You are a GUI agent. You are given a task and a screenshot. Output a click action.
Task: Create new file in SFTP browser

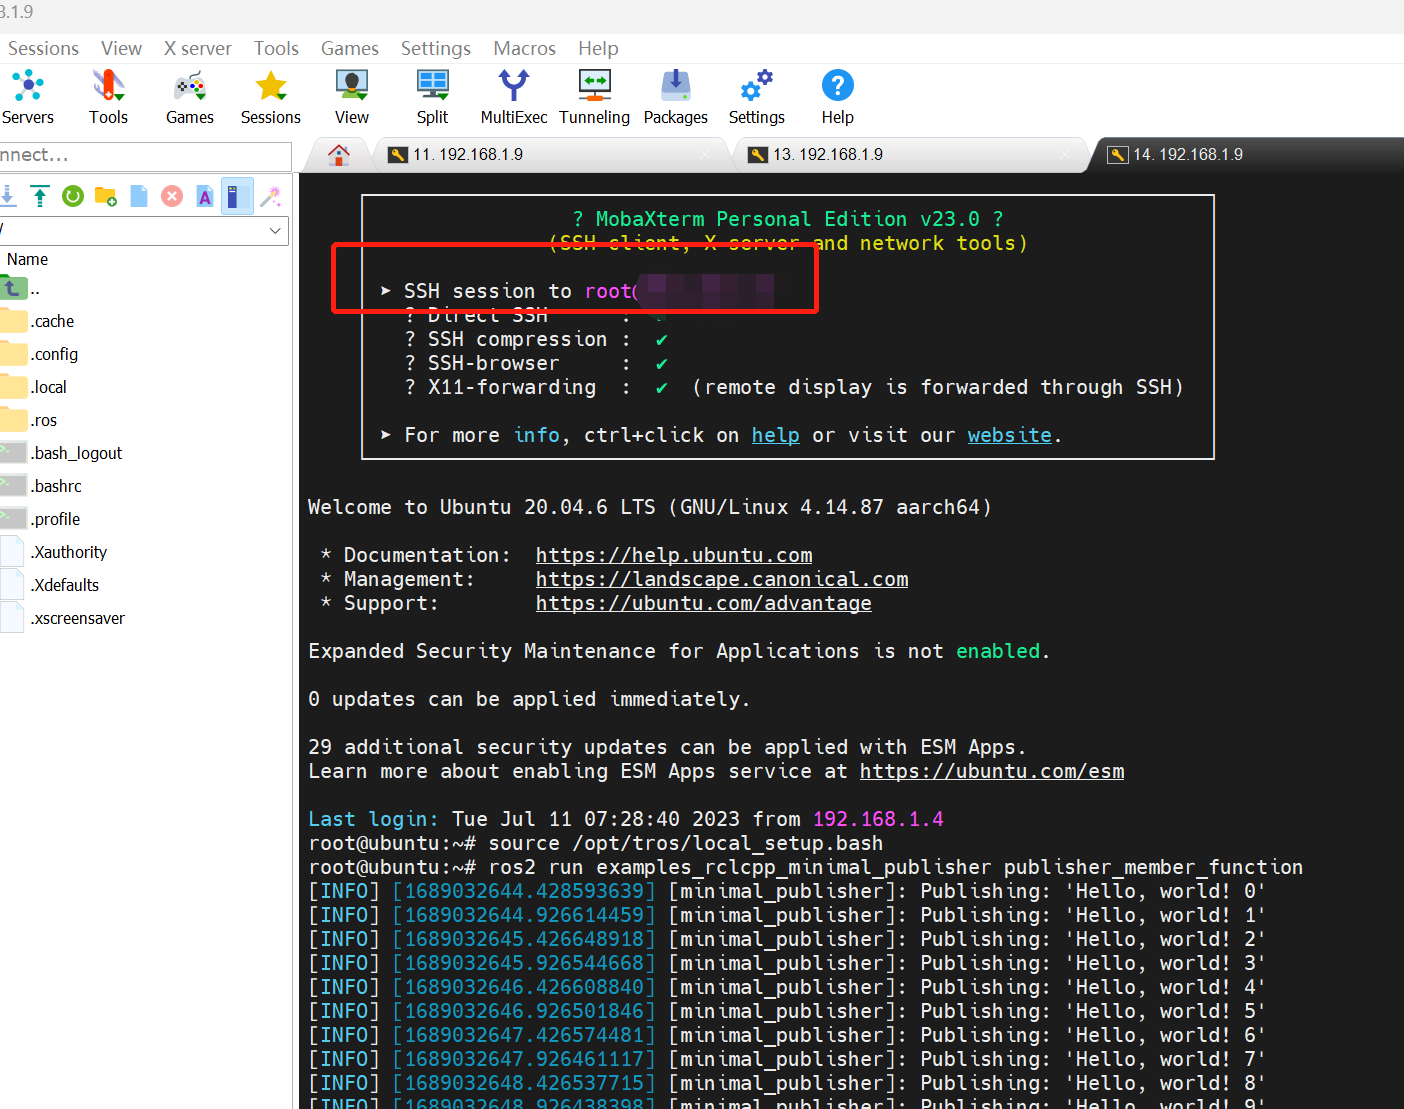click(139, 196)
